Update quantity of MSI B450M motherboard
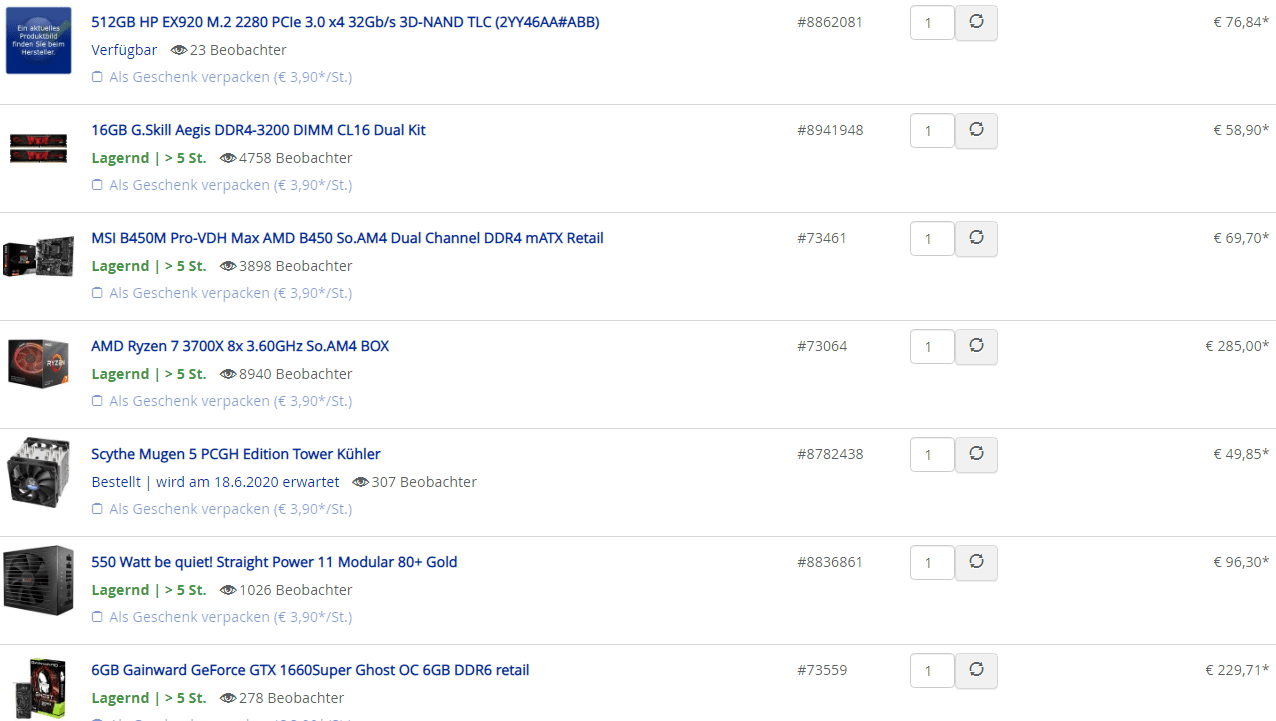The width and height of the screenshot is (1276, 721). (976, 238)
